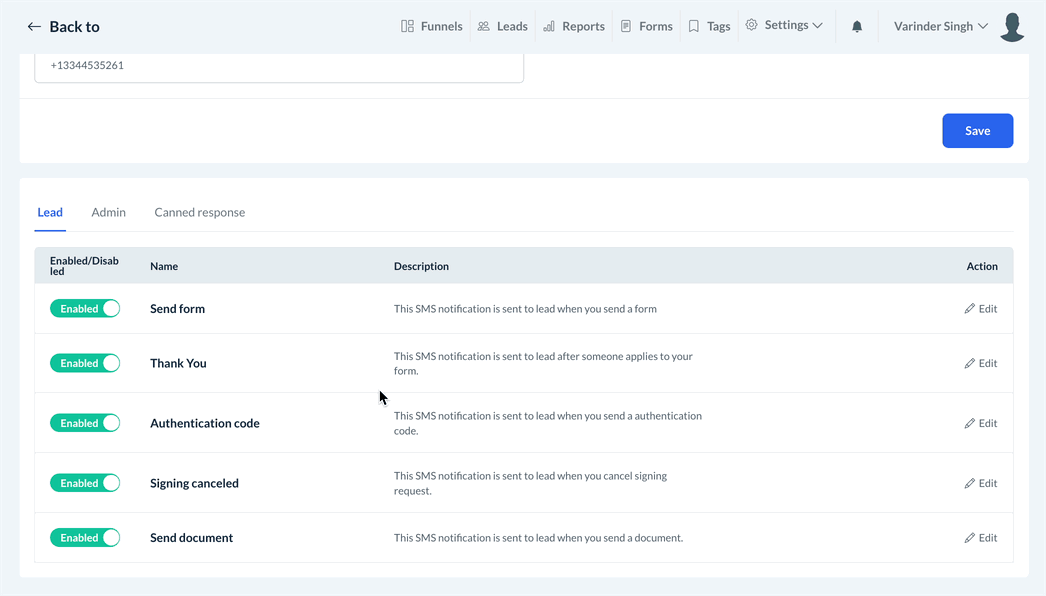Disable the Send form SMS toggle
Screen dimensions: 1046x596
pos(85,309)
